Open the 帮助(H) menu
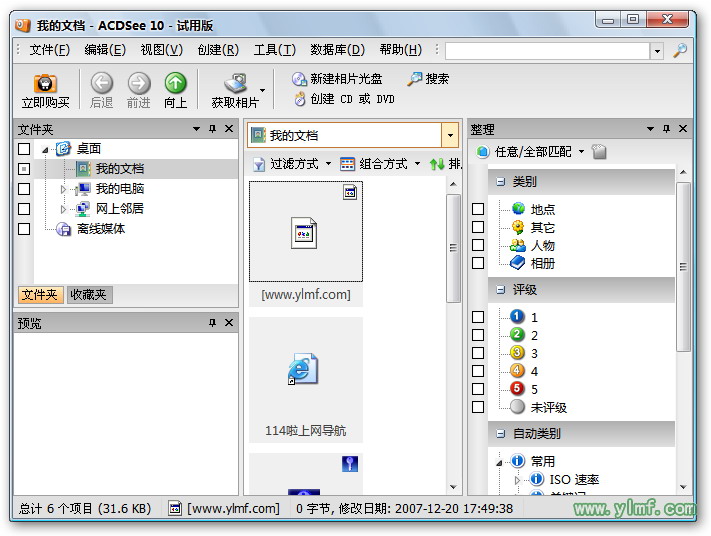This screenshot has width=711, height=536. [x=400, y=49]
